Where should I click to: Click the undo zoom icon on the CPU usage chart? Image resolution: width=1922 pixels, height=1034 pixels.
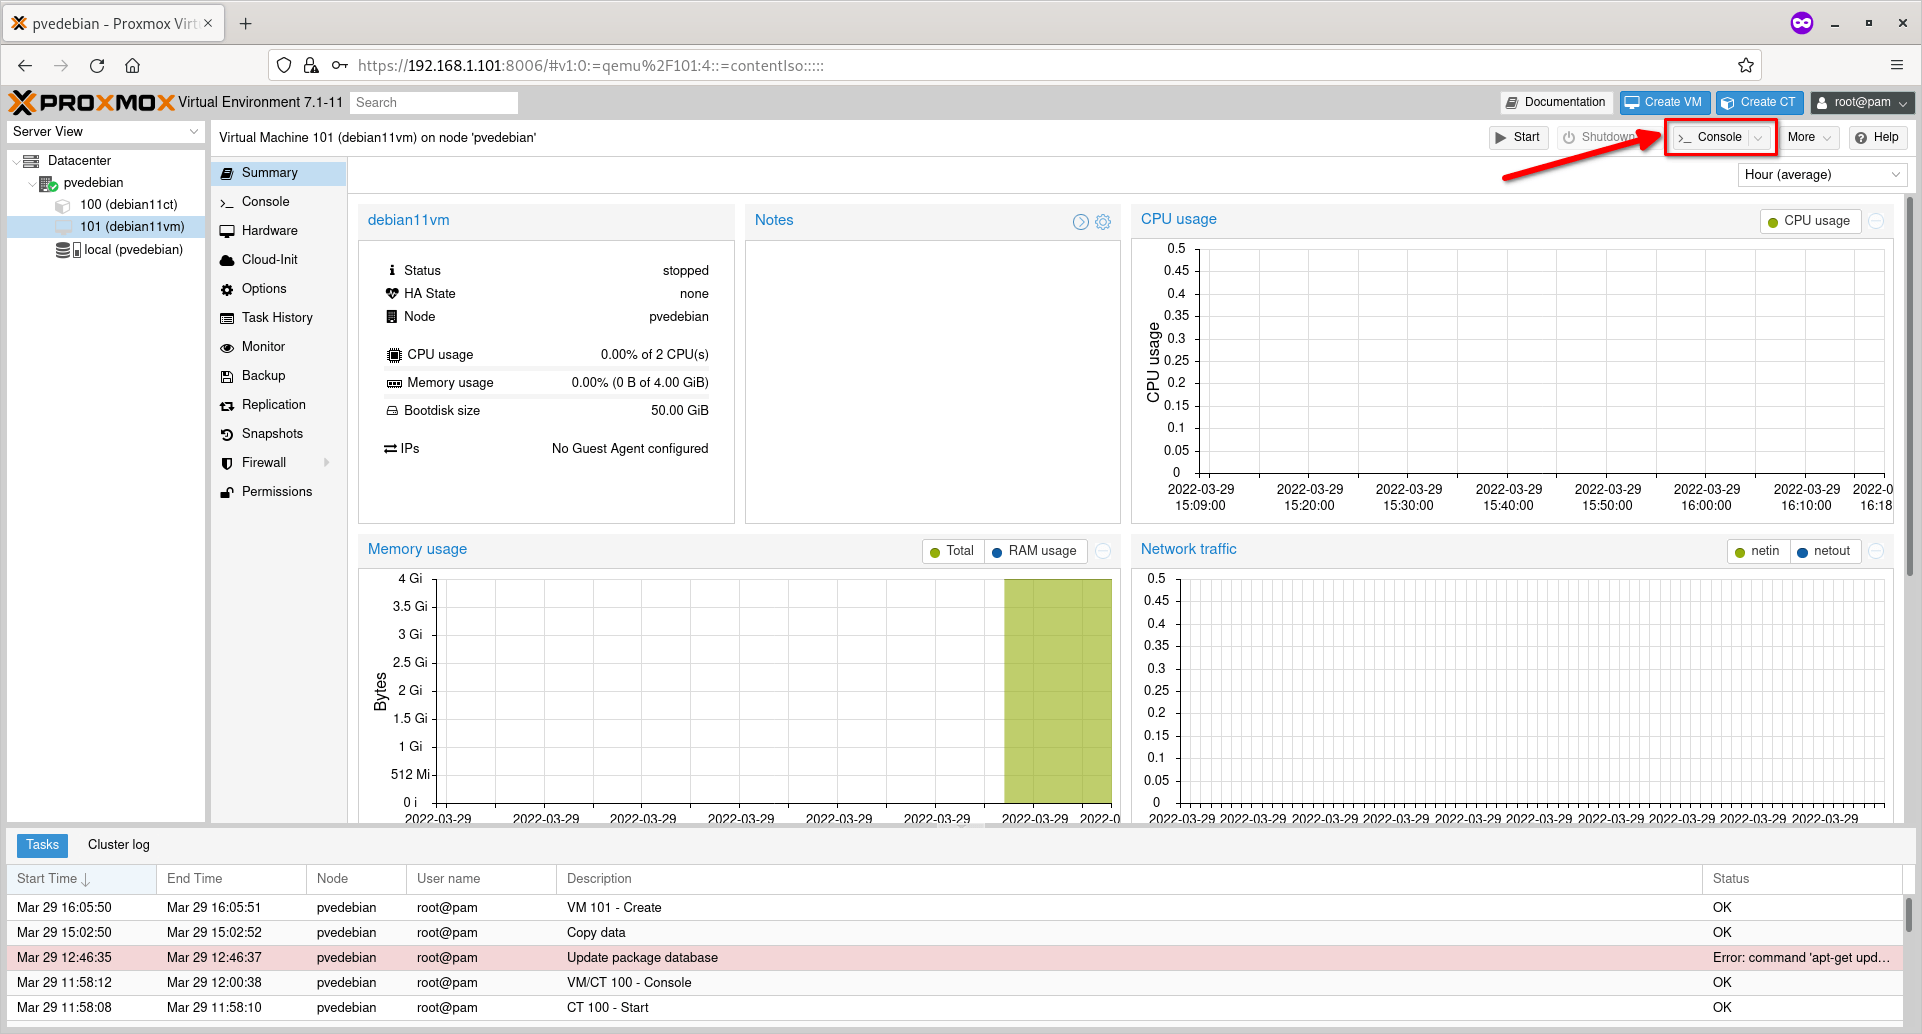pyautogui.click(x=1877, y=221)
